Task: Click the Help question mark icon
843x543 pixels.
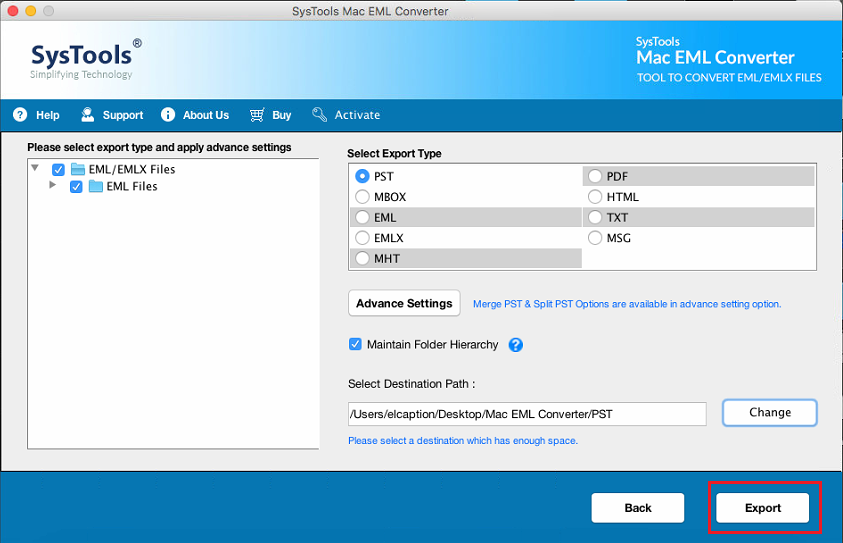Action: point(20,115)
